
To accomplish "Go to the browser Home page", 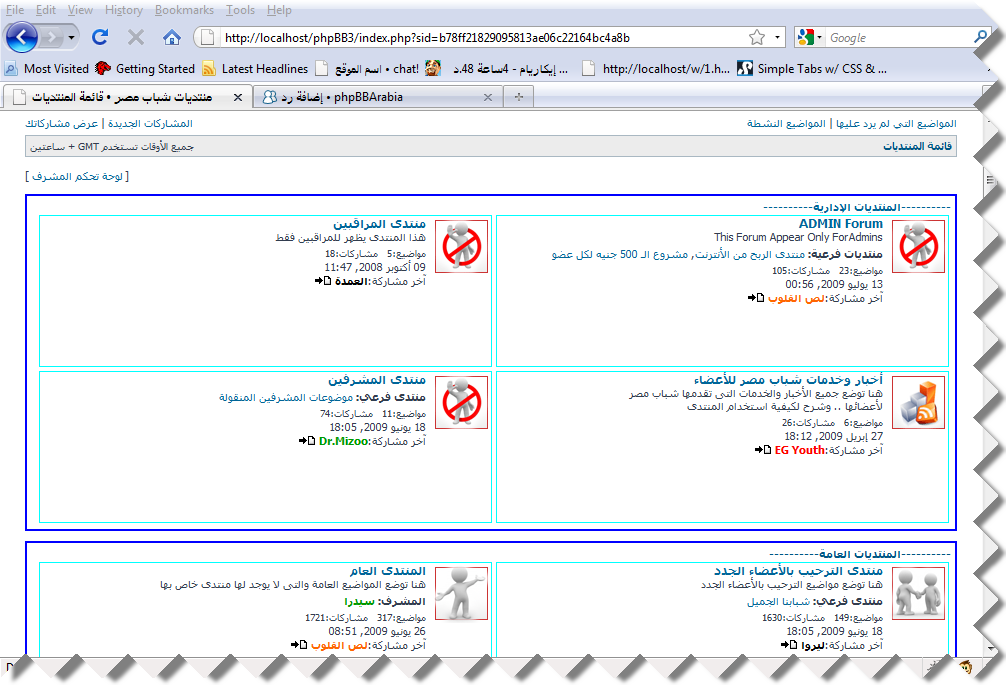I will (172, 38).
